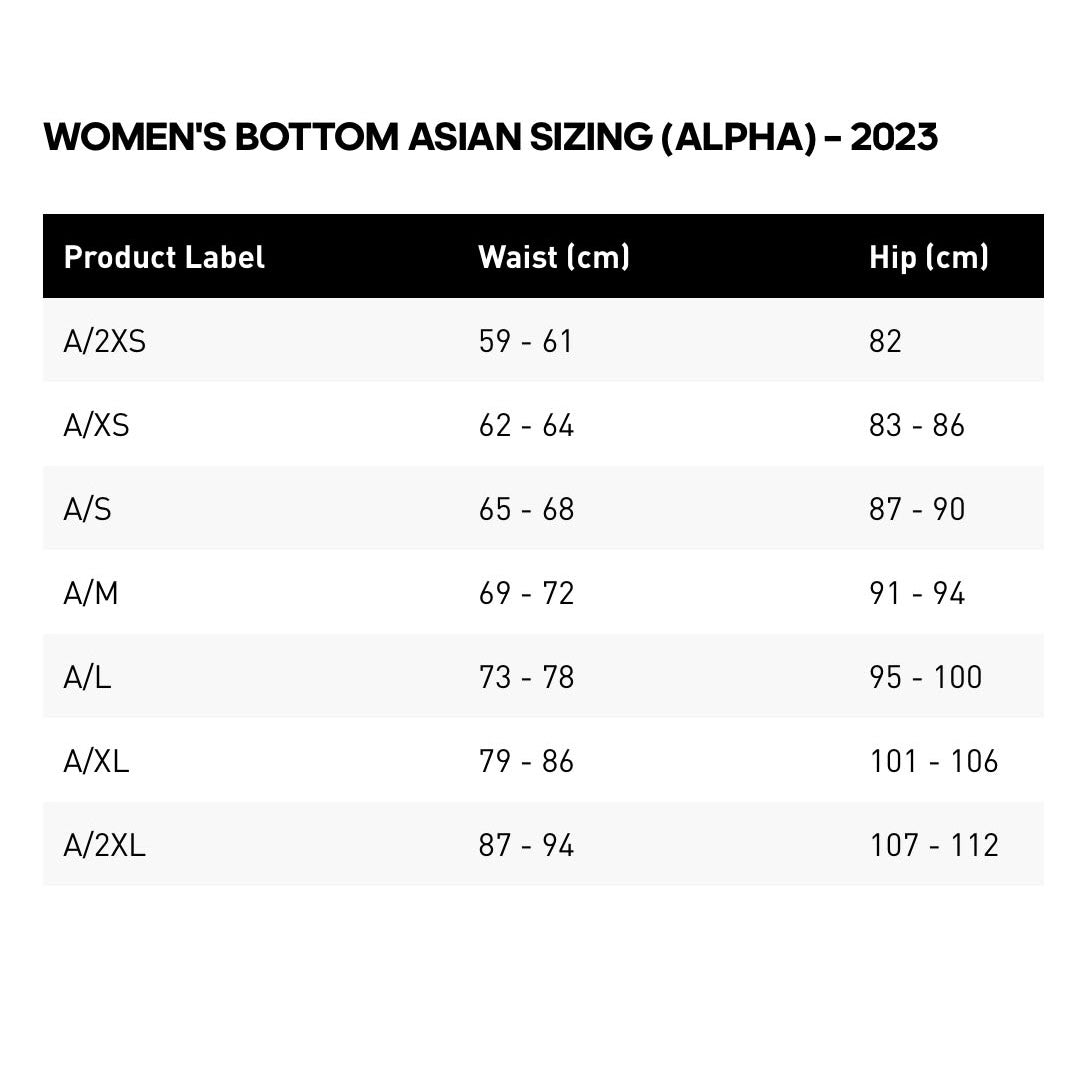The image size is (1085, 1085).
Task: Select the A/M size label
Action: (x=90, y=594)
